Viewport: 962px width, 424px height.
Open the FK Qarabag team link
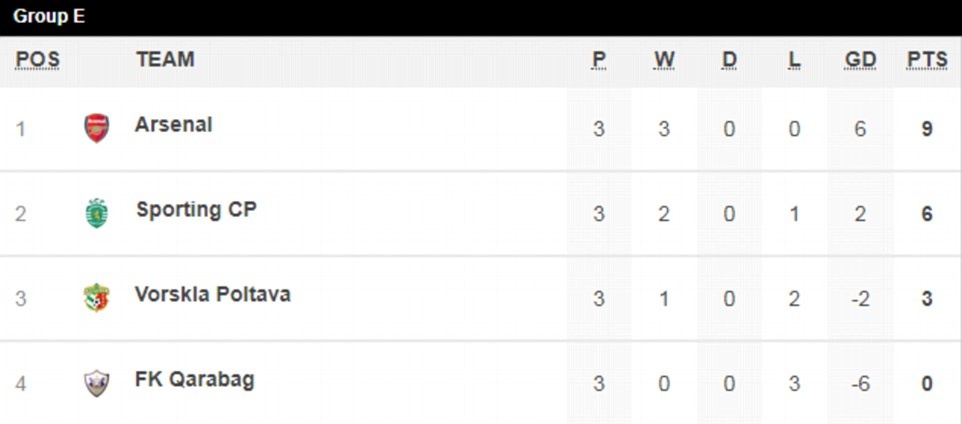tap(194, 380)
